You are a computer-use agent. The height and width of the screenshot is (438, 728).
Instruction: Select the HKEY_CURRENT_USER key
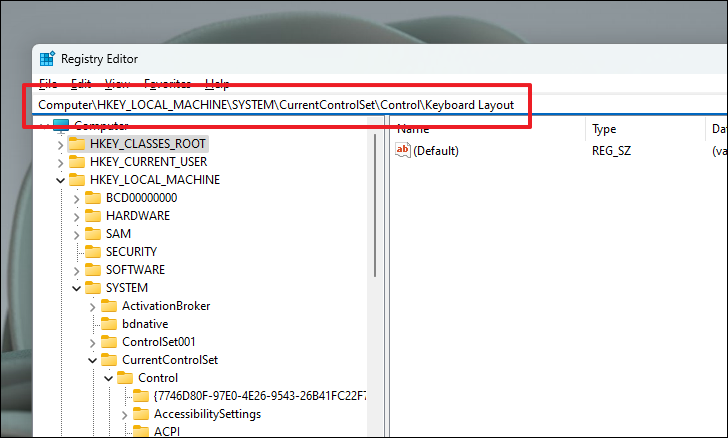(149, 162)
